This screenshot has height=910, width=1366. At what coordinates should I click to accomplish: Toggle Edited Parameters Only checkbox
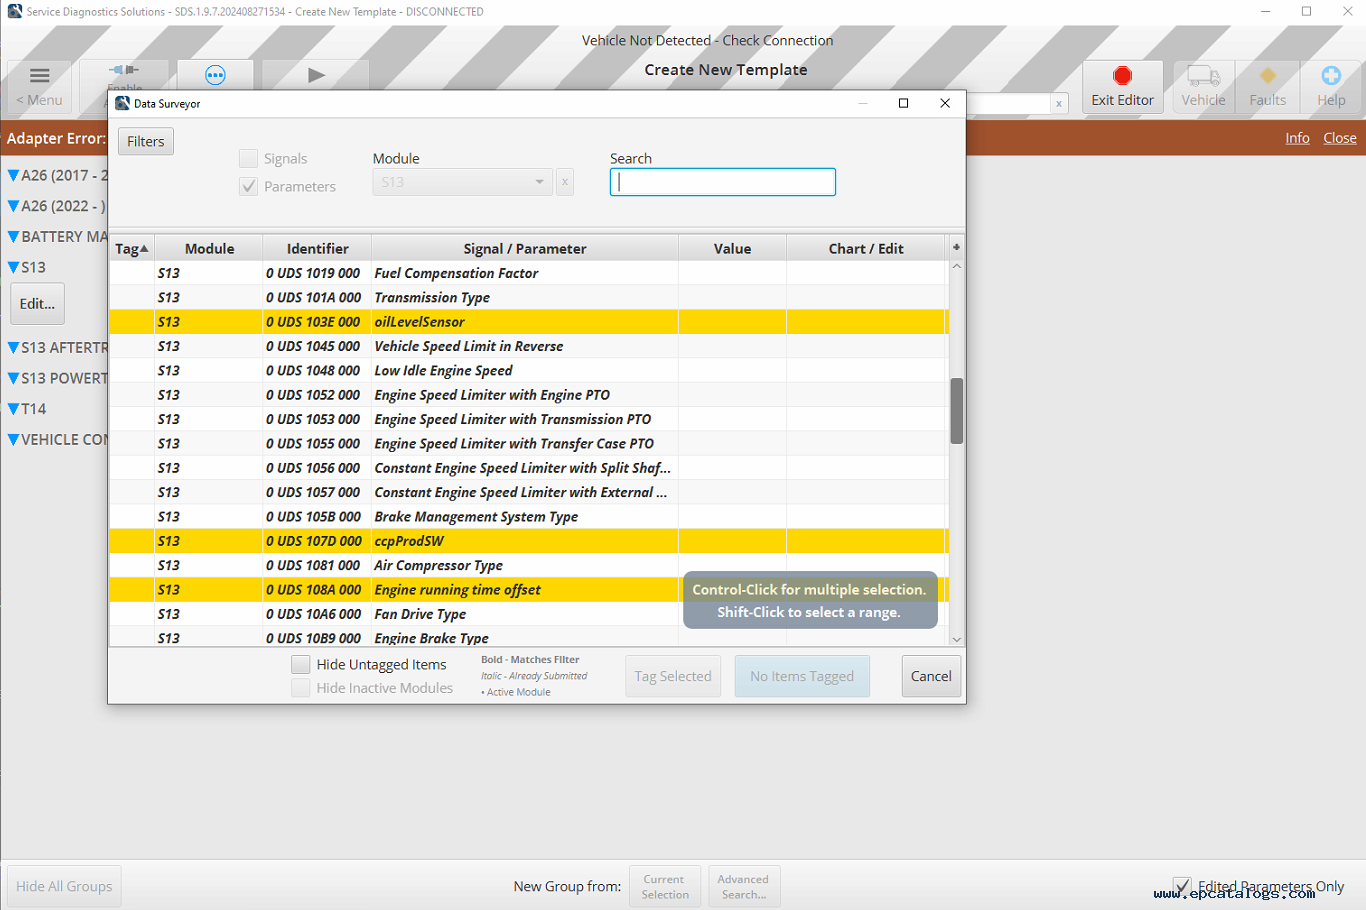(x=1182, y=886)
